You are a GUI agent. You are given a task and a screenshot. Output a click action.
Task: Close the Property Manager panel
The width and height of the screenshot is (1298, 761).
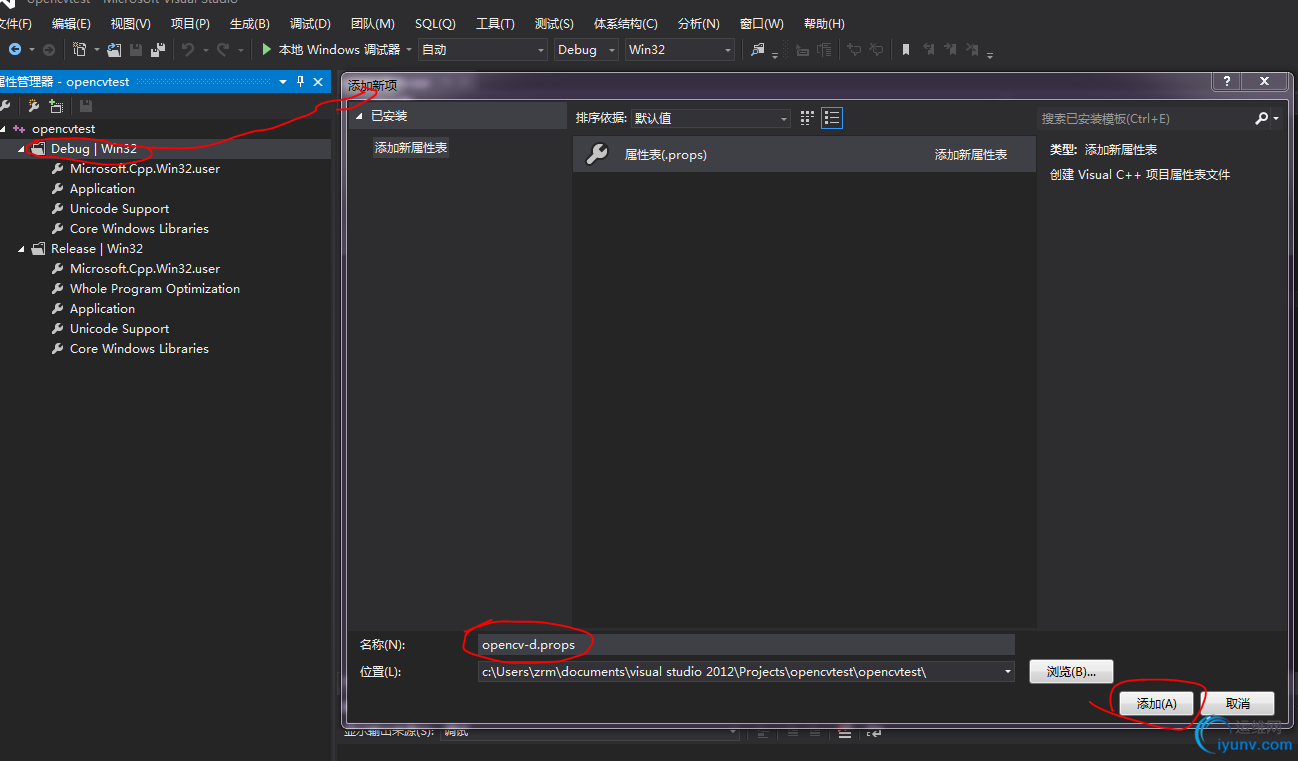click(318, 82)
